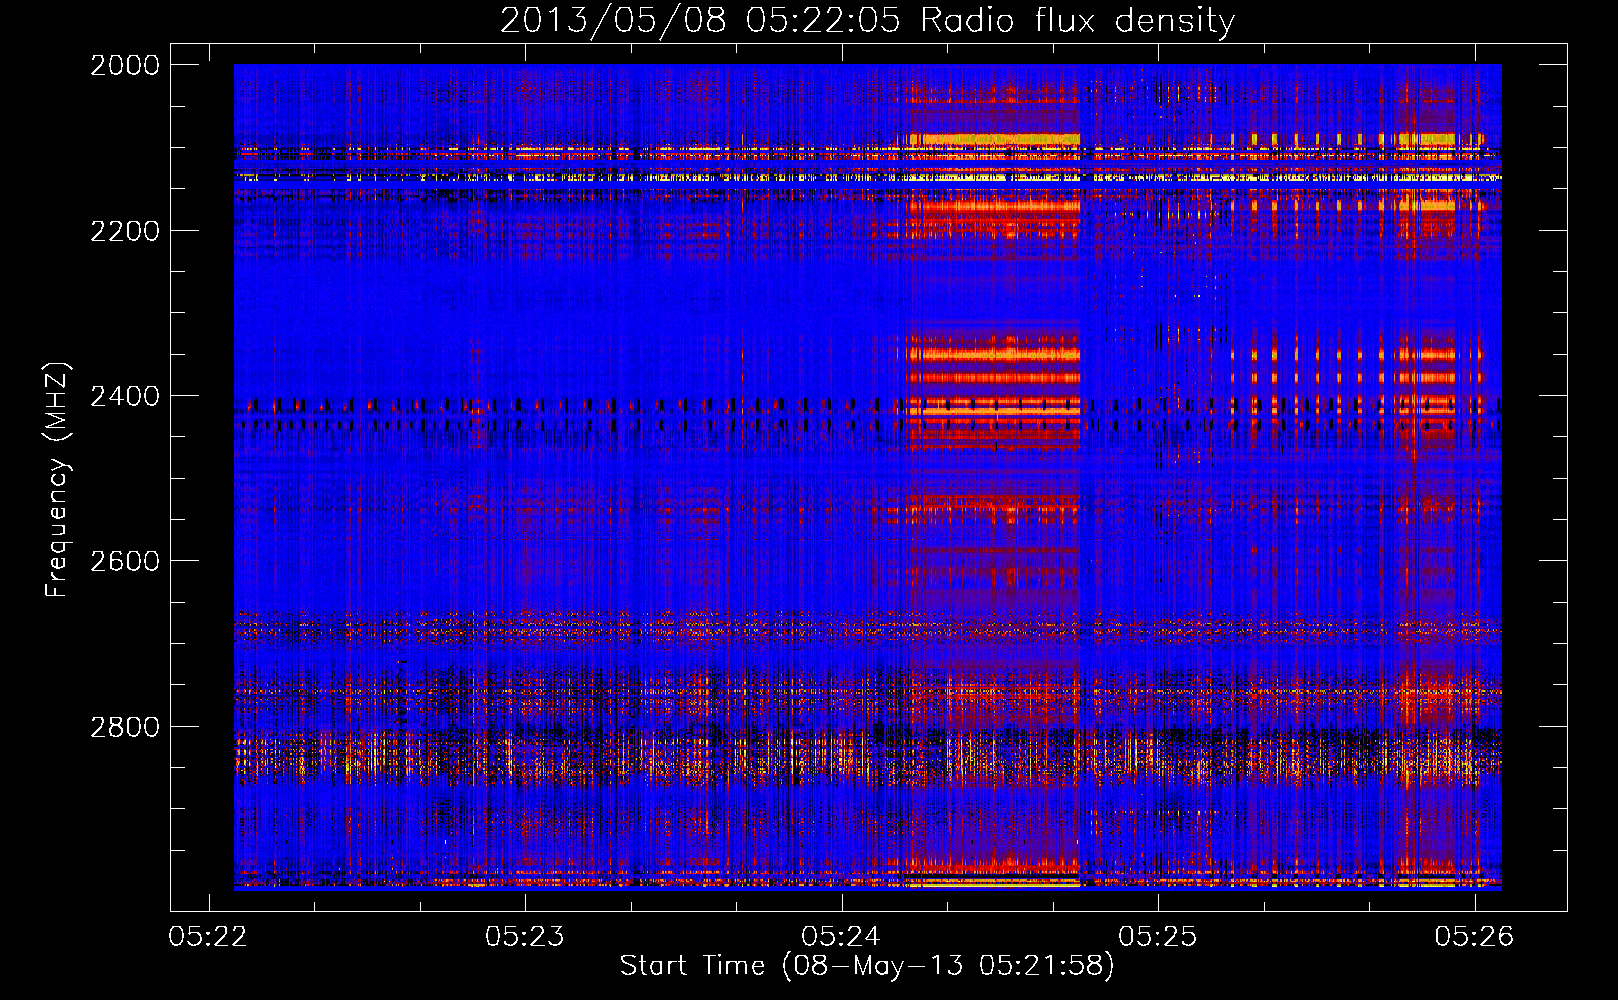This screenshot has width=1618, height=1000.
Task: Select the 2600 frequency axis label
Action: pyautogui.click(x=125, y=561)
